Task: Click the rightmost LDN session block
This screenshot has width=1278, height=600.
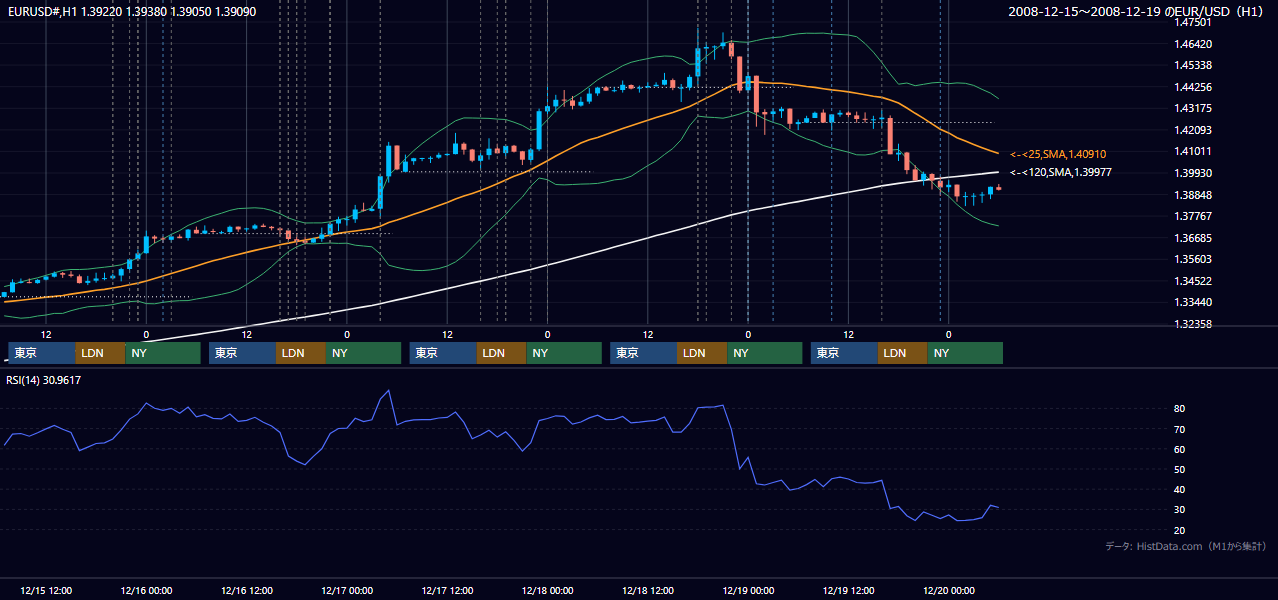Action: point(902,353)
